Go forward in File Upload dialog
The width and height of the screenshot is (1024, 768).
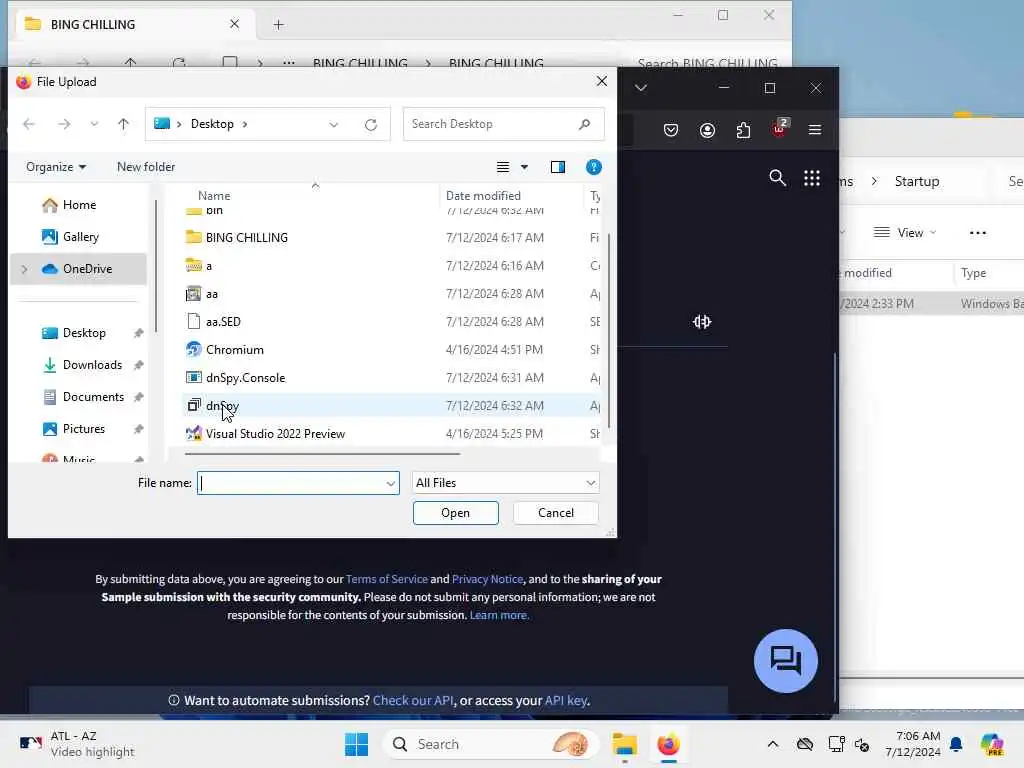pyautogui.click(x=64, y=124)
